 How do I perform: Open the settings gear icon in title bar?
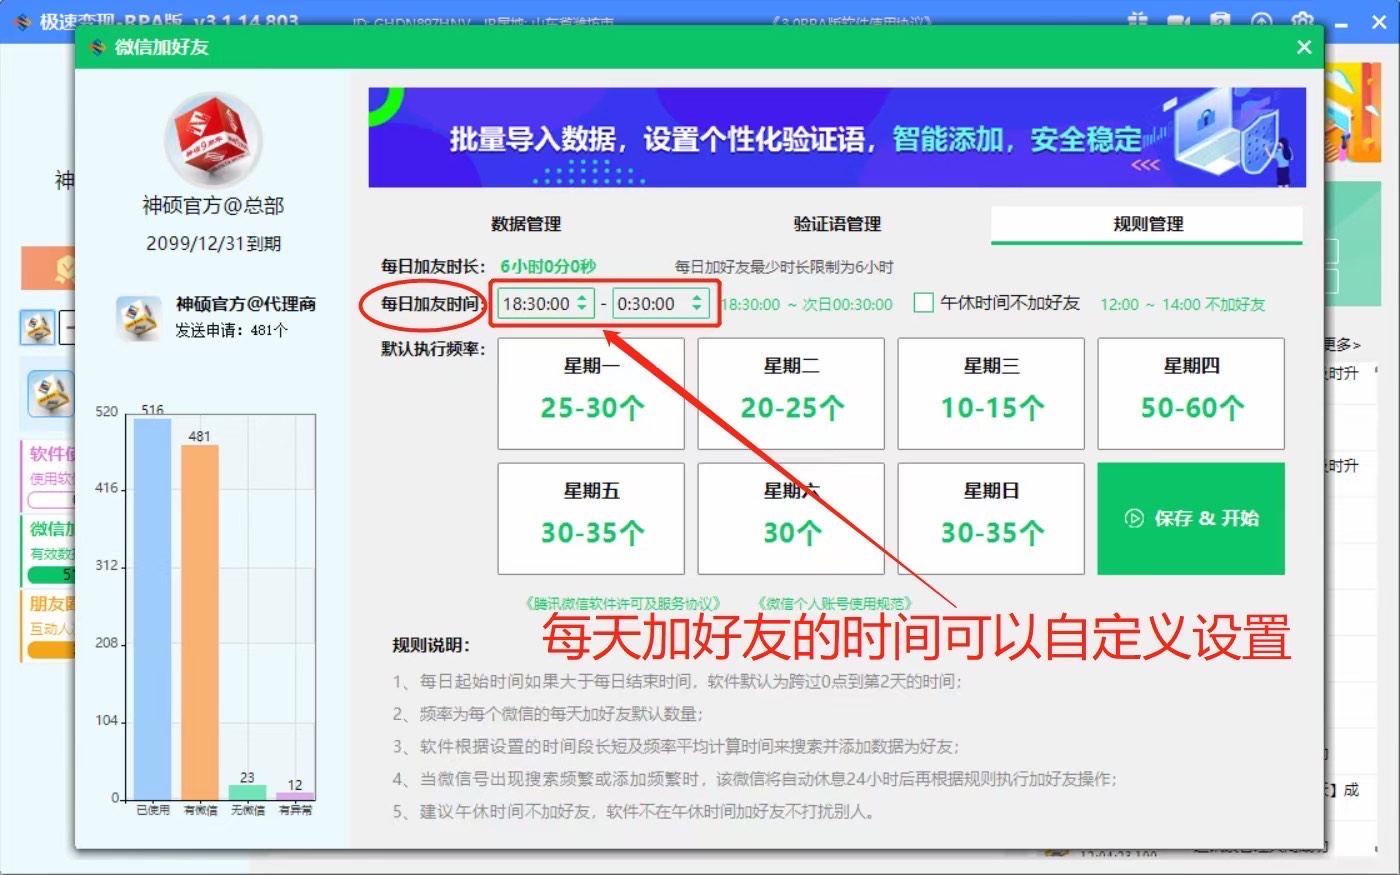[1302, 20]
